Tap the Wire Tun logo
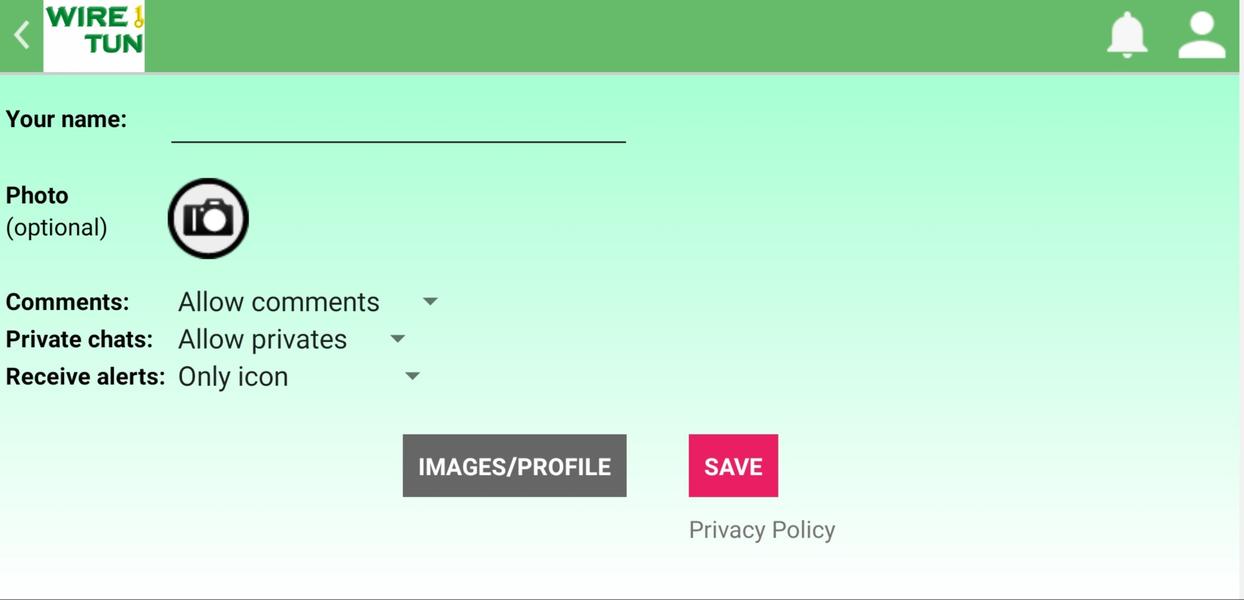Screen dimensions: 1244x600 [x=94, y=36]
